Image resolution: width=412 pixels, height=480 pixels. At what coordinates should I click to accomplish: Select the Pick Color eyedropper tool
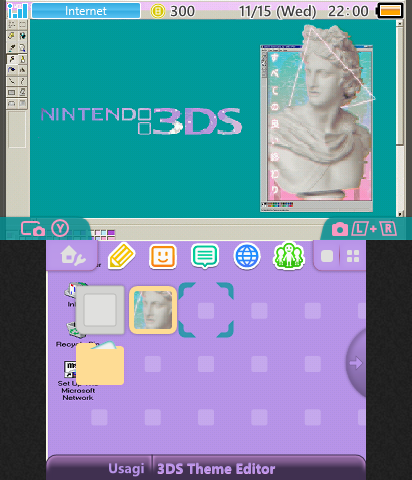12,47
